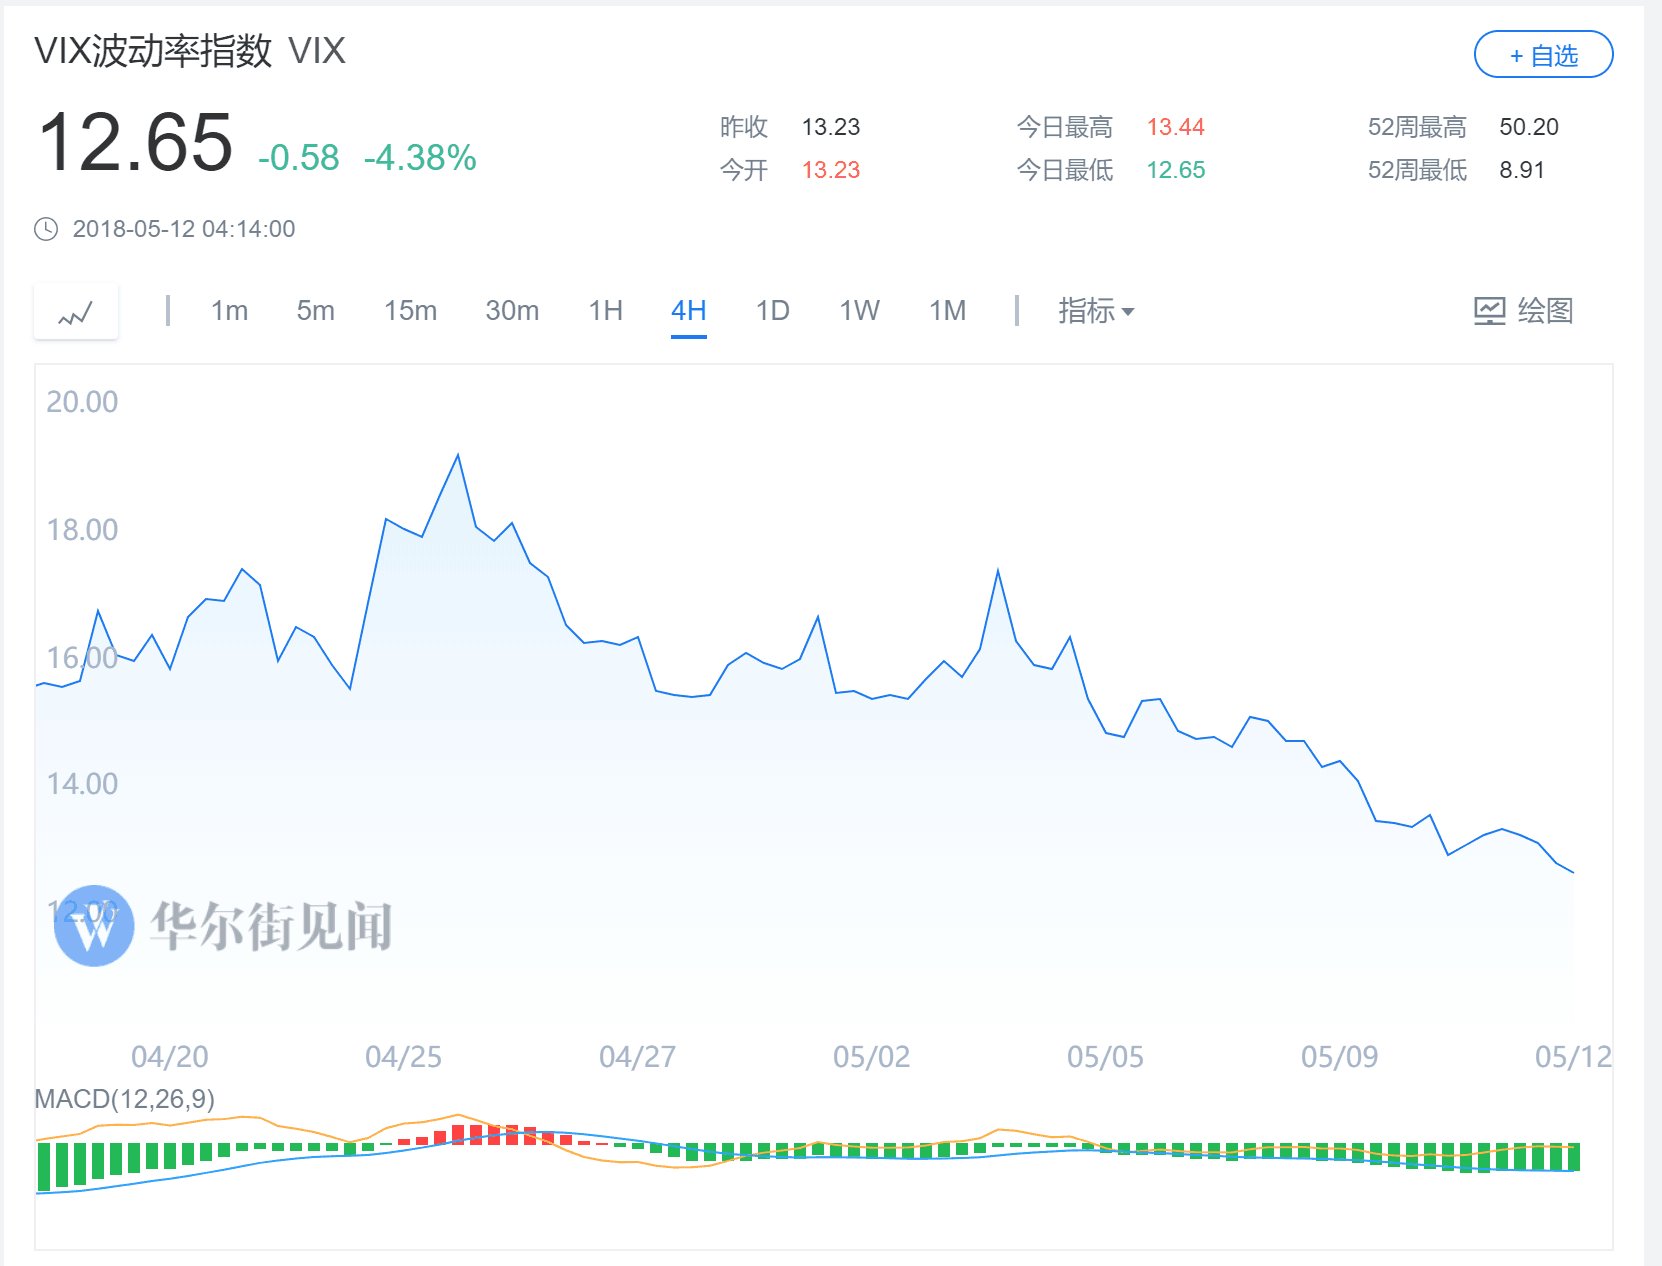The image size is (1662, 1266).
Task: Click the 05/05 date label
Action: [x=1105, y=1057]
